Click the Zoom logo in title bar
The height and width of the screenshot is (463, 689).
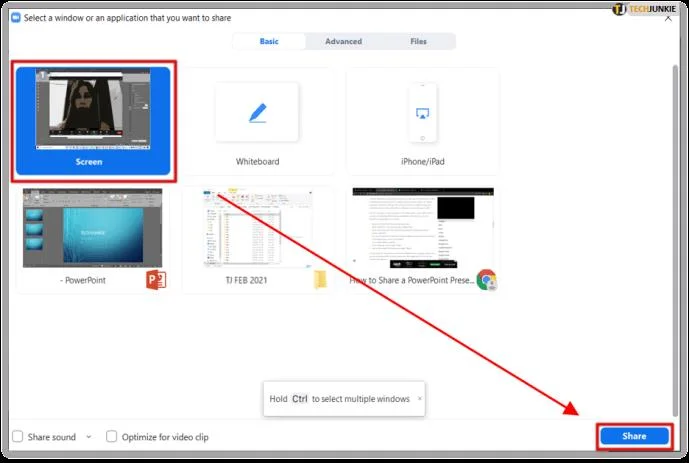[x=16, y=18]
